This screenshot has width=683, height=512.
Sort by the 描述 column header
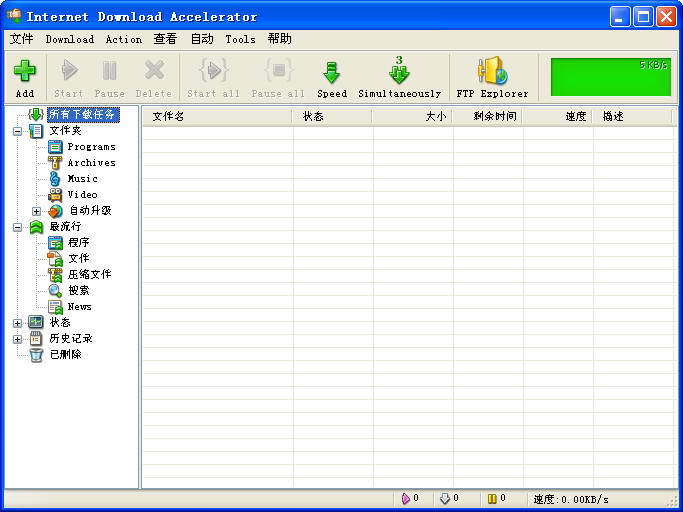pyautogui.click(x=633, y=116)
